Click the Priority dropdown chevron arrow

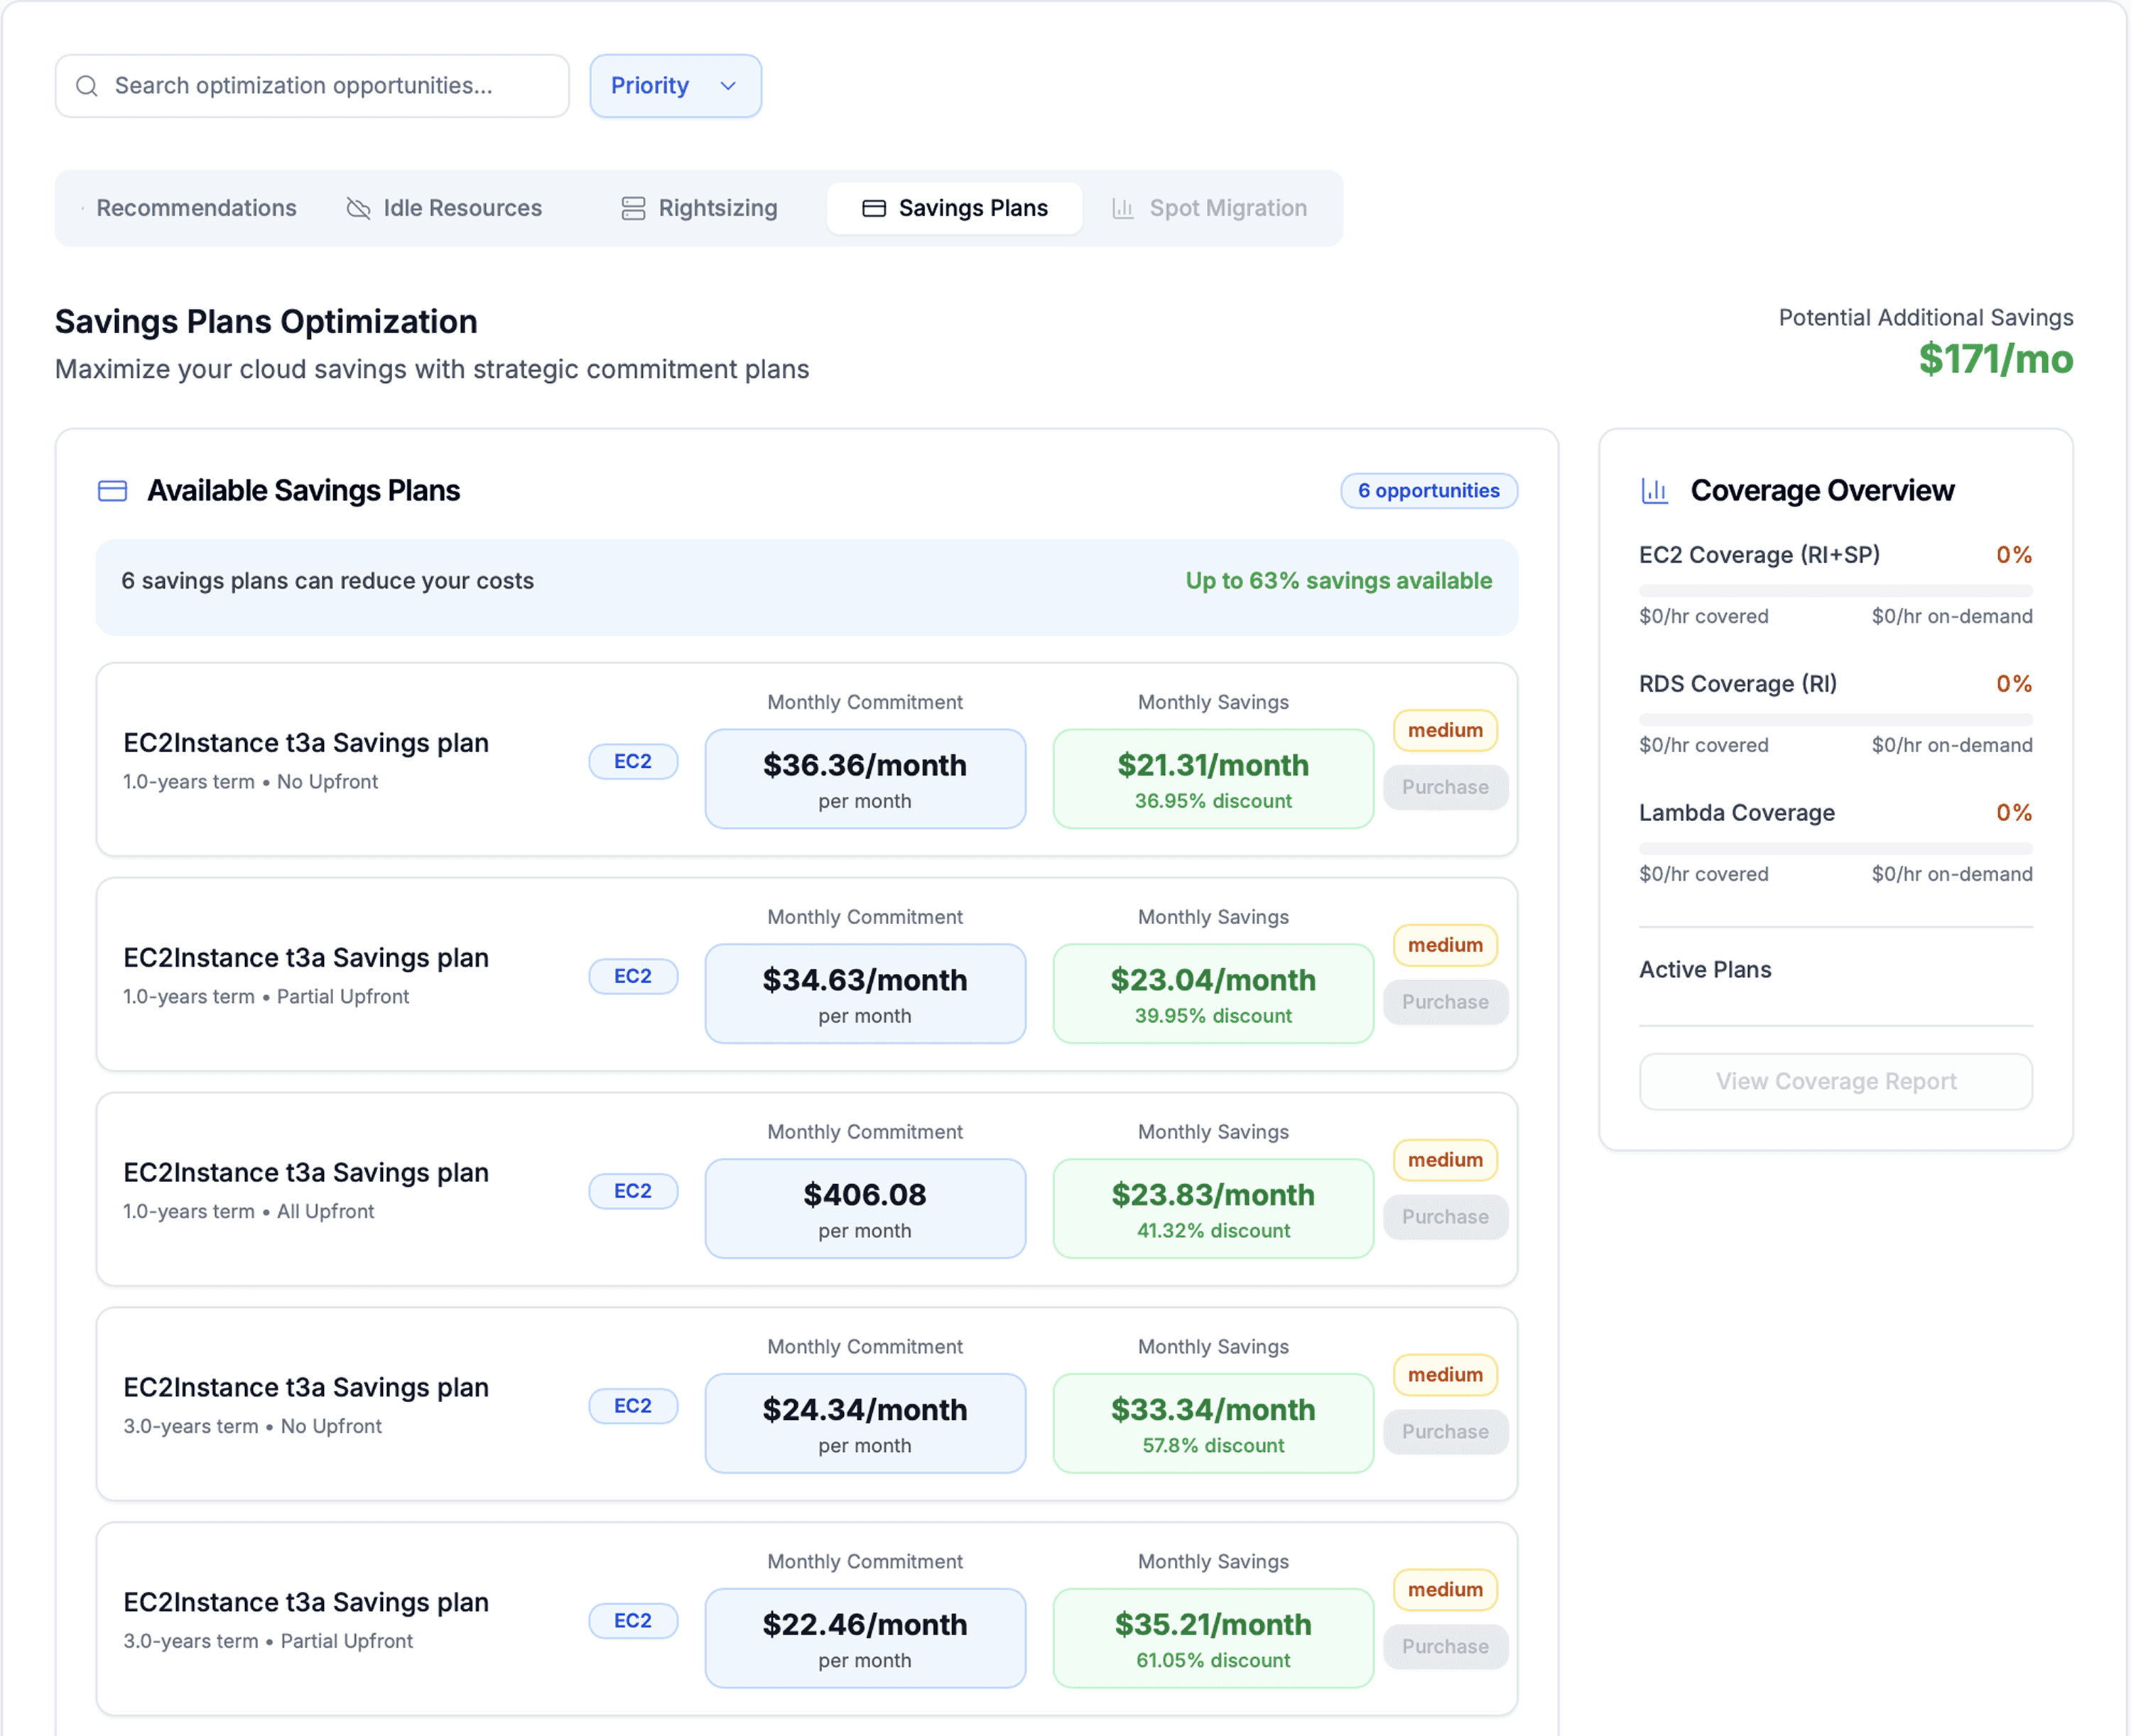coord(728,86)
